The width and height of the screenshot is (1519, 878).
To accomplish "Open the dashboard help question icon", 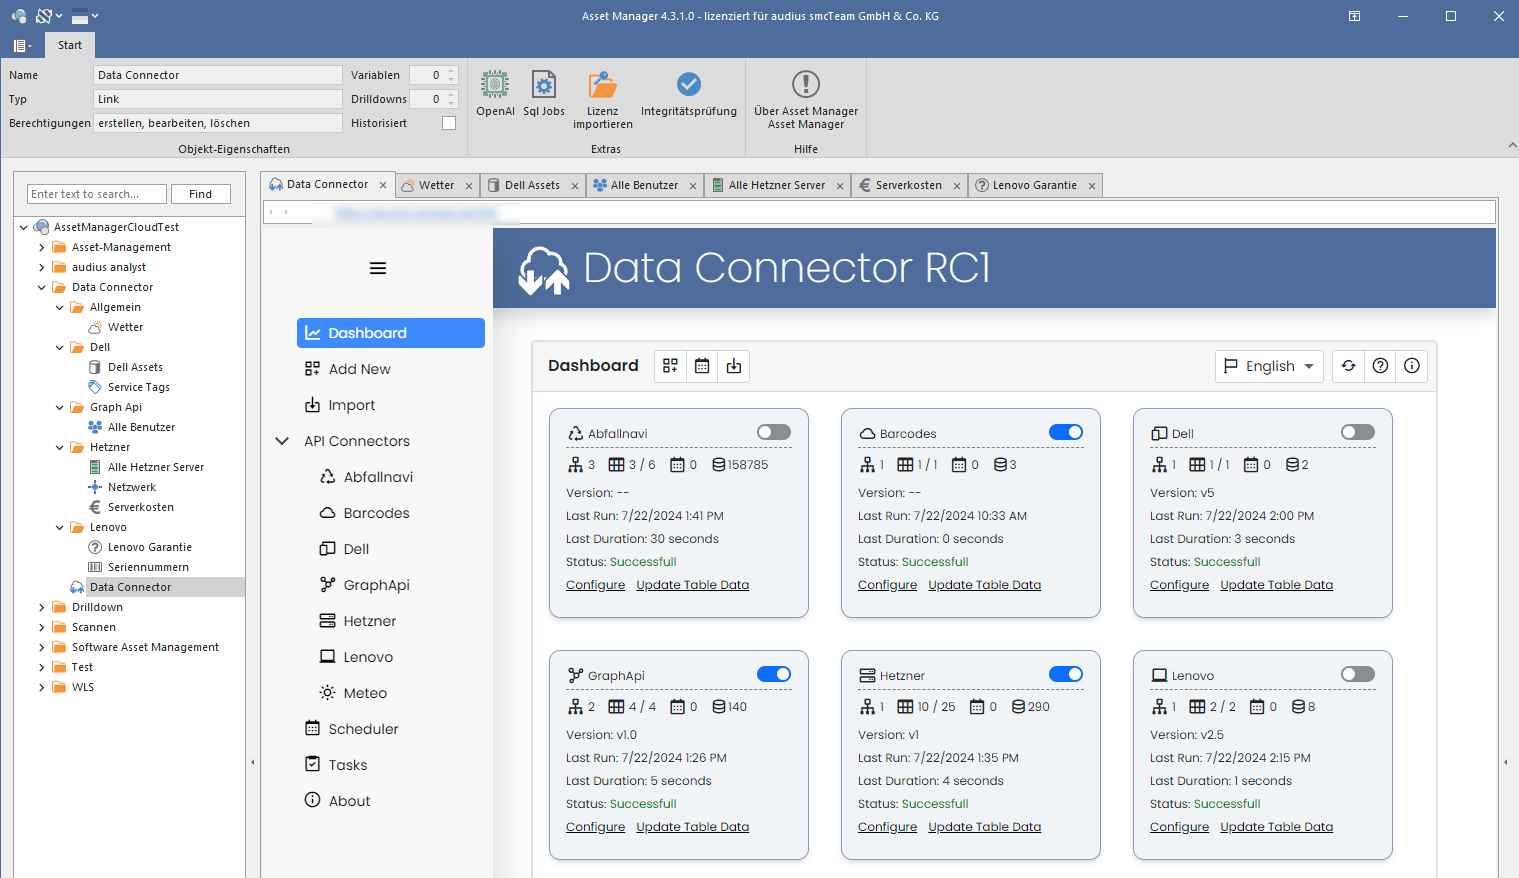I will (x=1380, y=366).
